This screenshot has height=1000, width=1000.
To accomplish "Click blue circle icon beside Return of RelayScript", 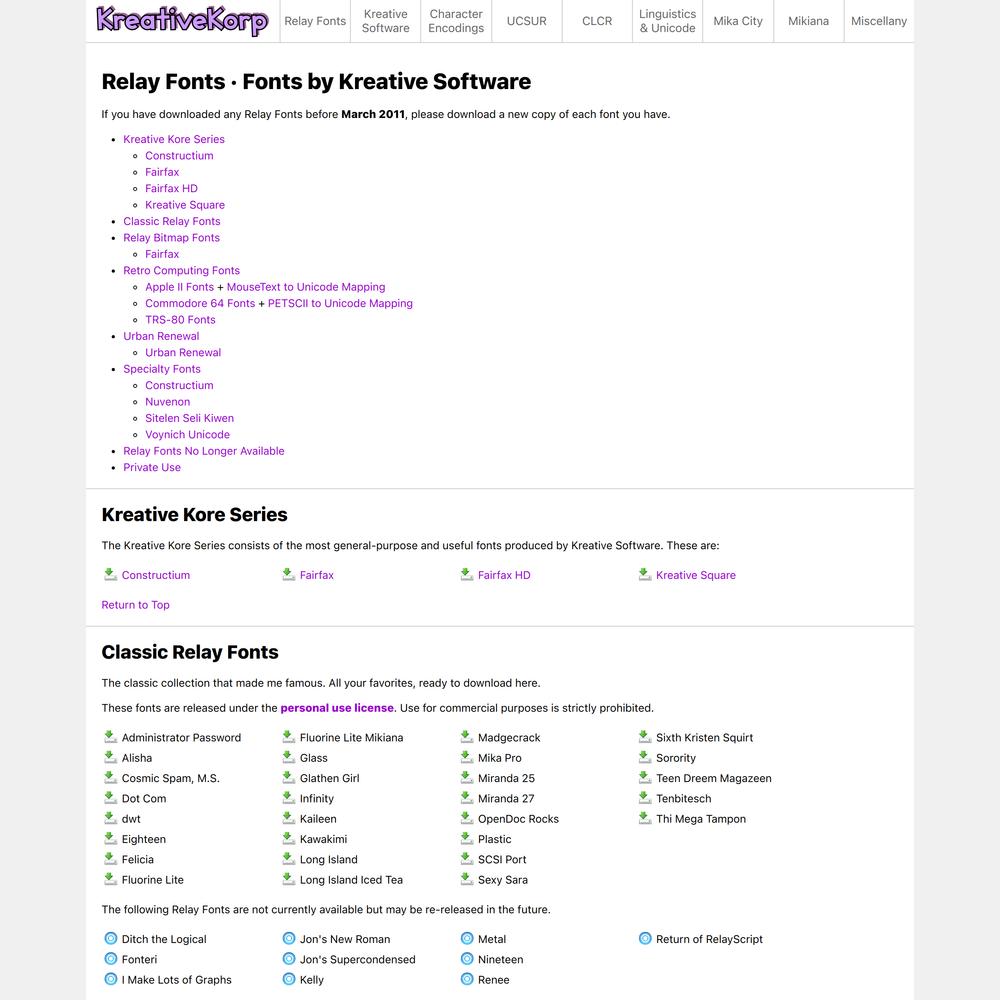I will pos(645,939).
